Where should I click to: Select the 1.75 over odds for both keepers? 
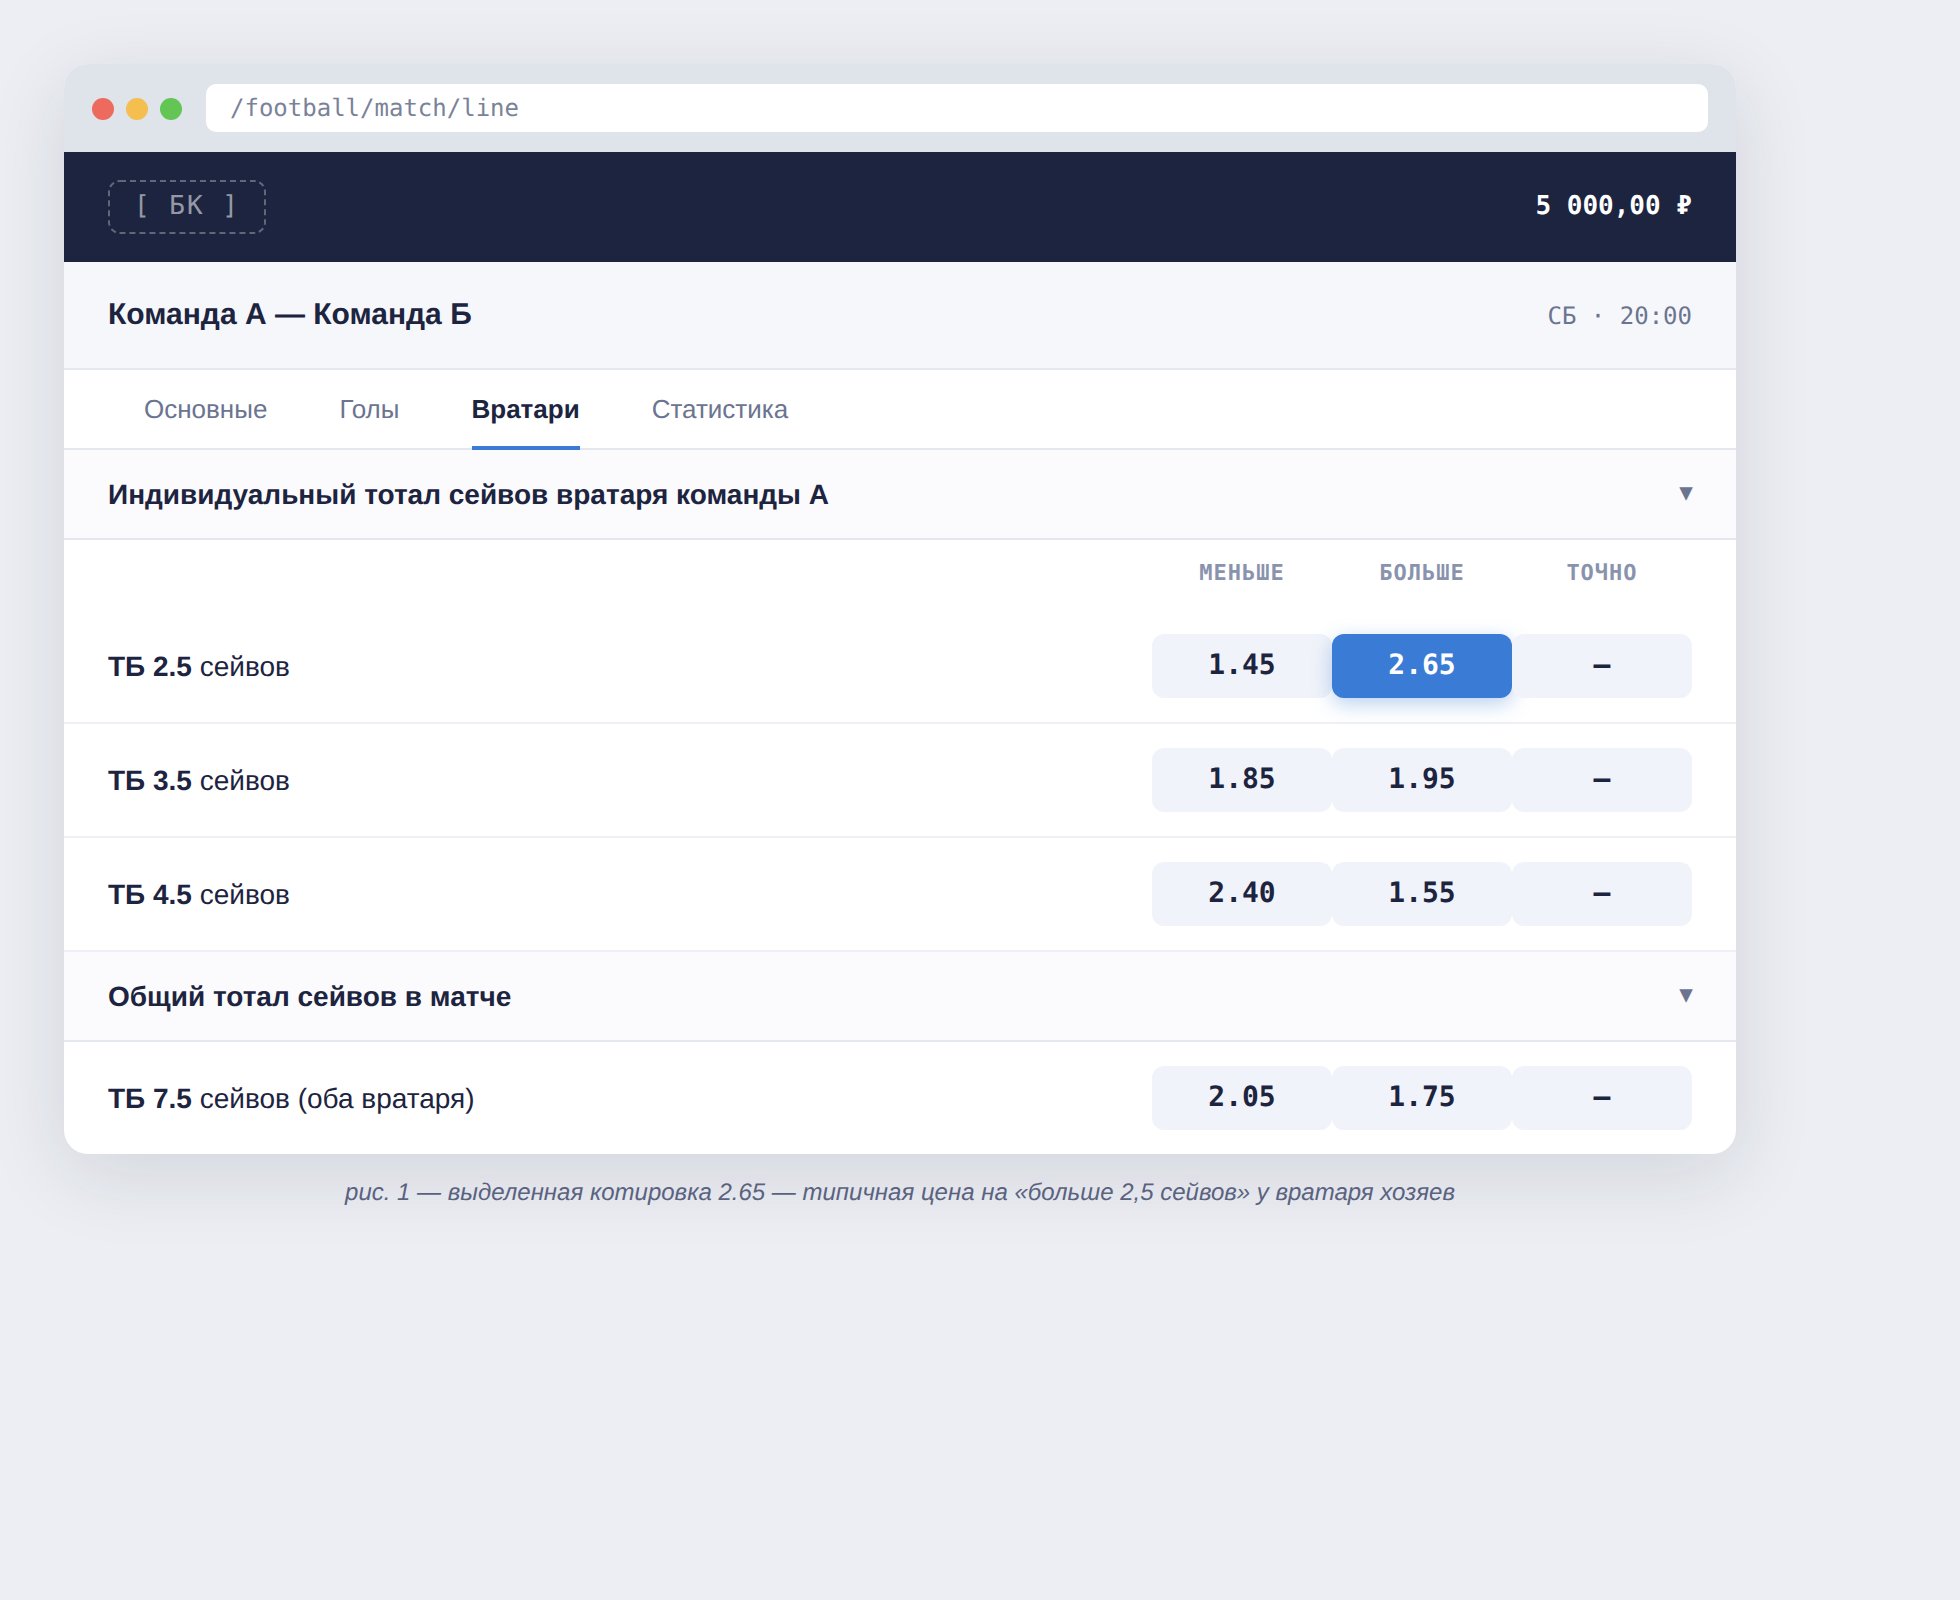pos(1421,1098)
